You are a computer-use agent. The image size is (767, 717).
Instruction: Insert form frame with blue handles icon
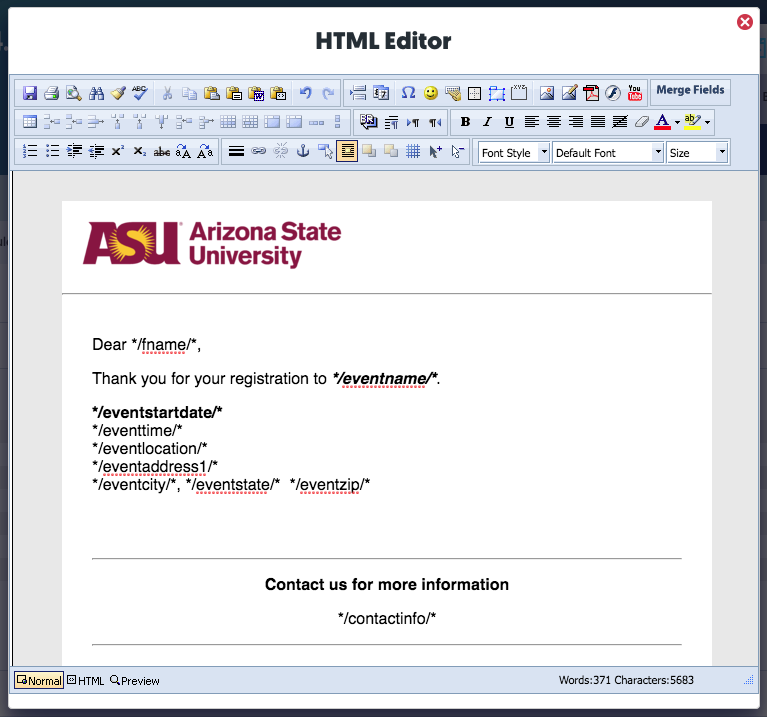pyautogui.click(x=496, y=93)
